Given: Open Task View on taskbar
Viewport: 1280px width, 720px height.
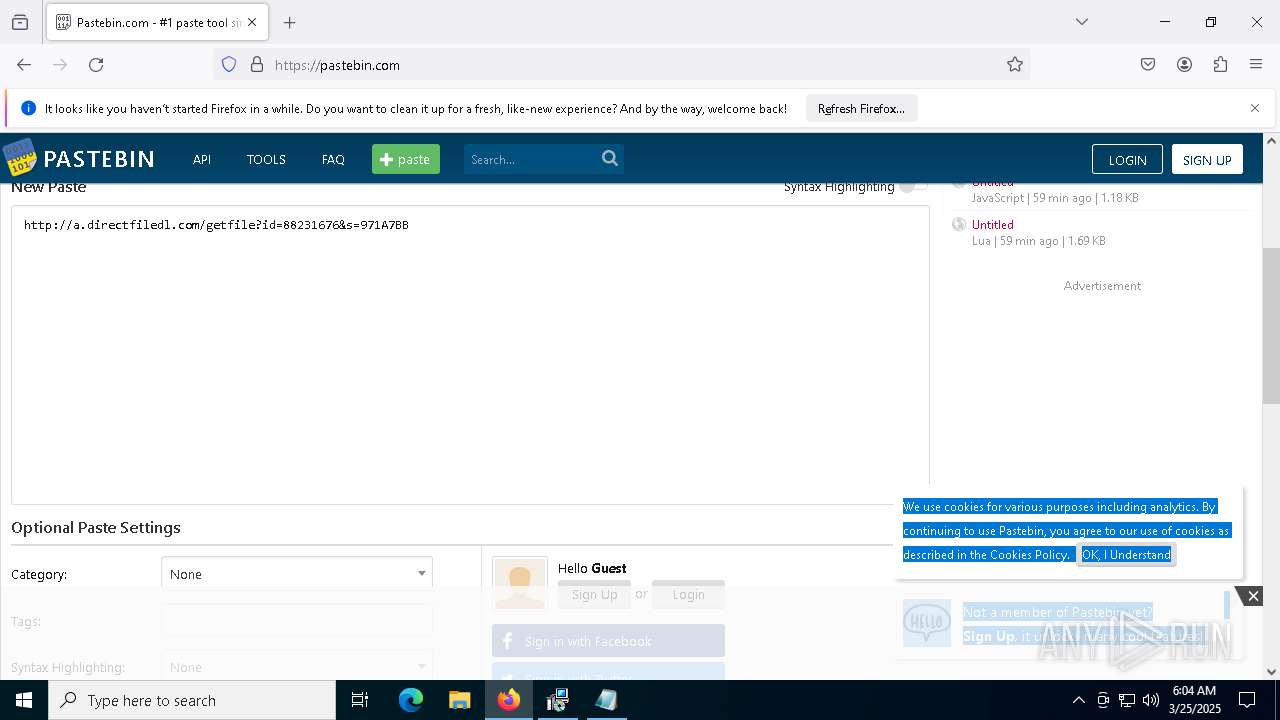Looking at the screenshot, I should pyautogui.click(x=360, y=700).
